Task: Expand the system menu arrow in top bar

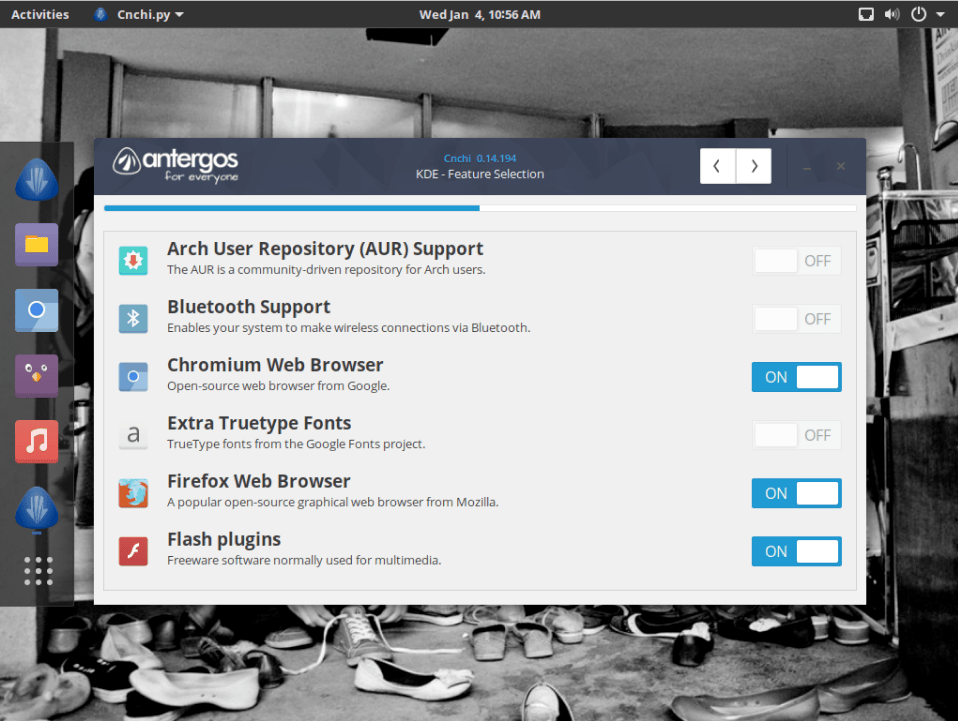Action: click(x=940, y=14)
